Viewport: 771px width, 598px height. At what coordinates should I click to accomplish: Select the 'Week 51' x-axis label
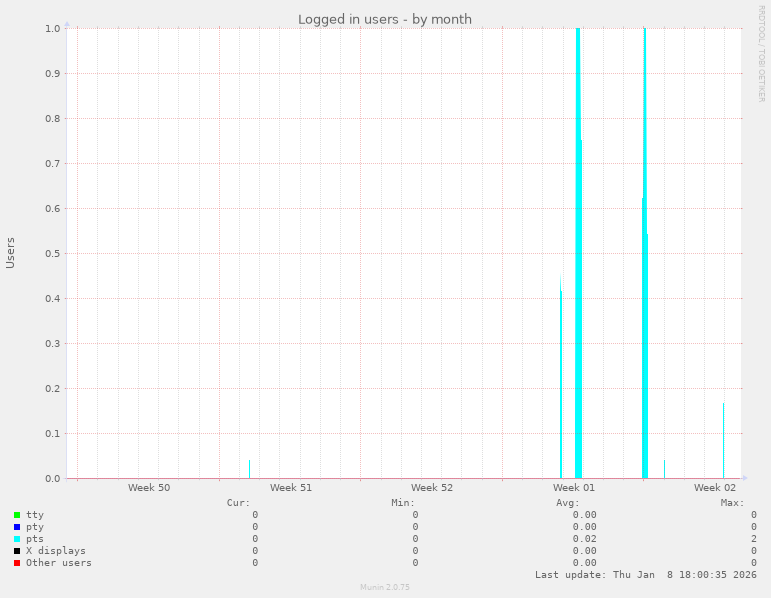click(x=291, y=488)
